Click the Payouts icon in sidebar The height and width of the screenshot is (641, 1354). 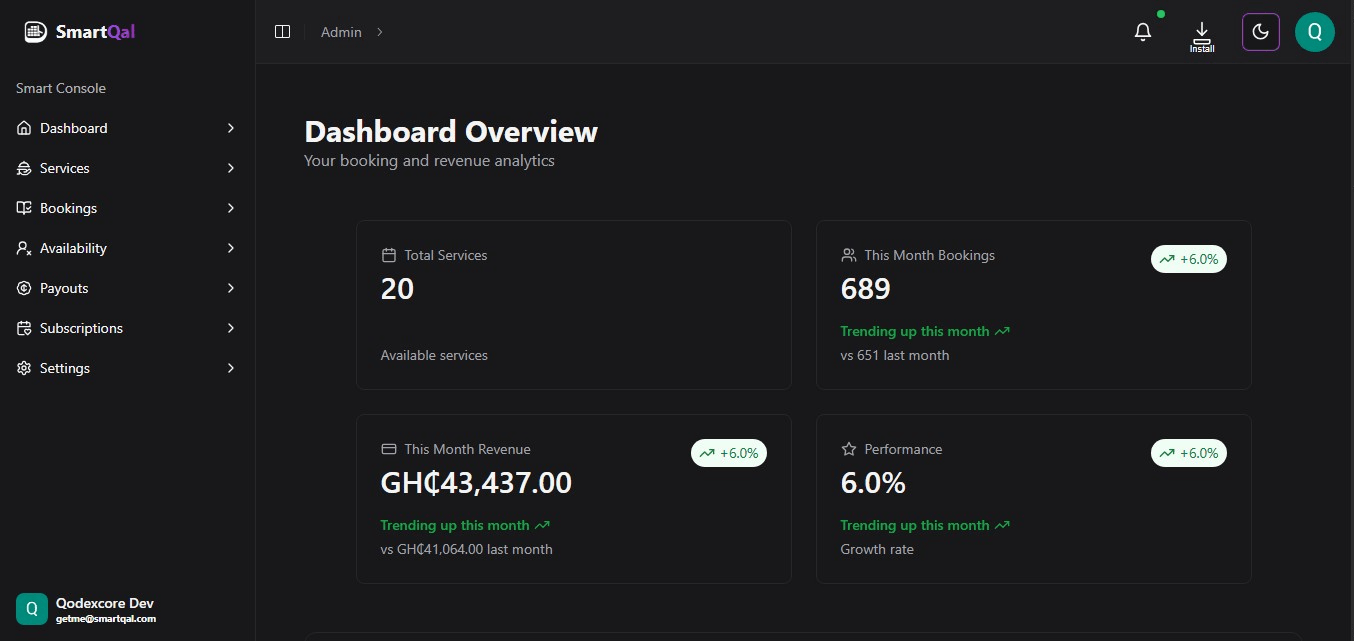click(x=22, y=288)
